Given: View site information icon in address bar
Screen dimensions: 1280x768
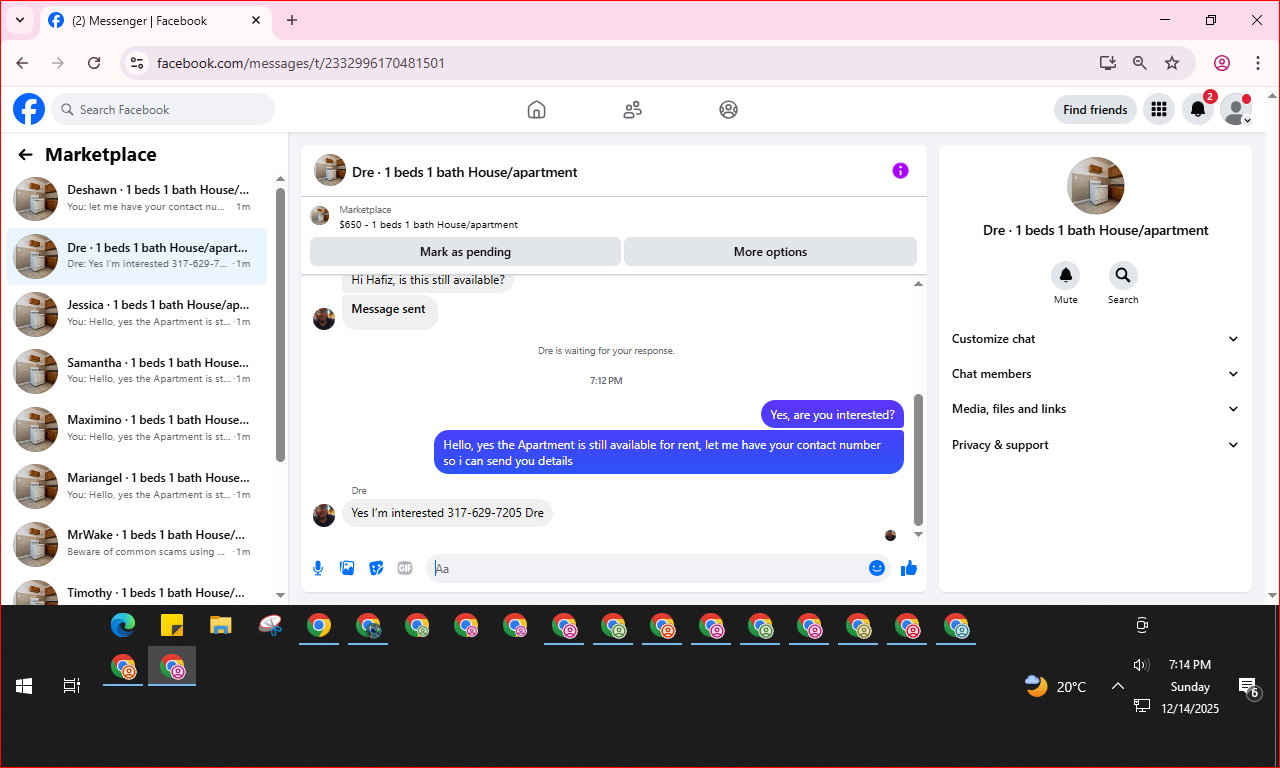Looking at the screenshot, I should tap(138, 63).
